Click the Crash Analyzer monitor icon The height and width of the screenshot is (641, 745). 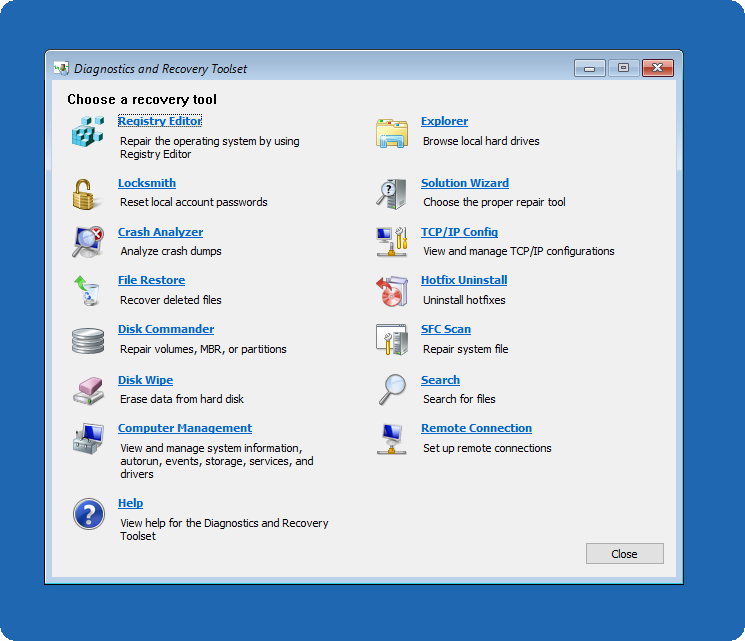[88, 241]
